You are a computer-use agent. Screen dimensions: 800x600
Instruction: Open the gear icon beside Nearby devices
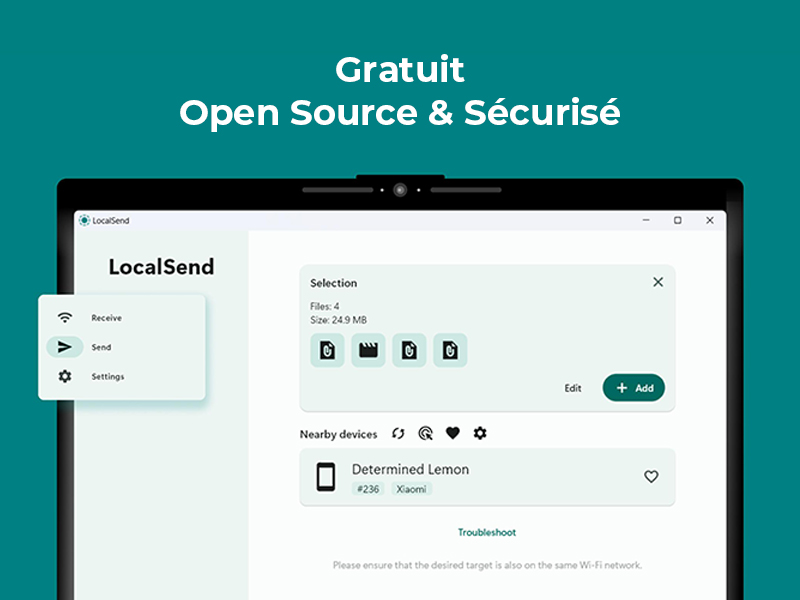coord(480,433)
